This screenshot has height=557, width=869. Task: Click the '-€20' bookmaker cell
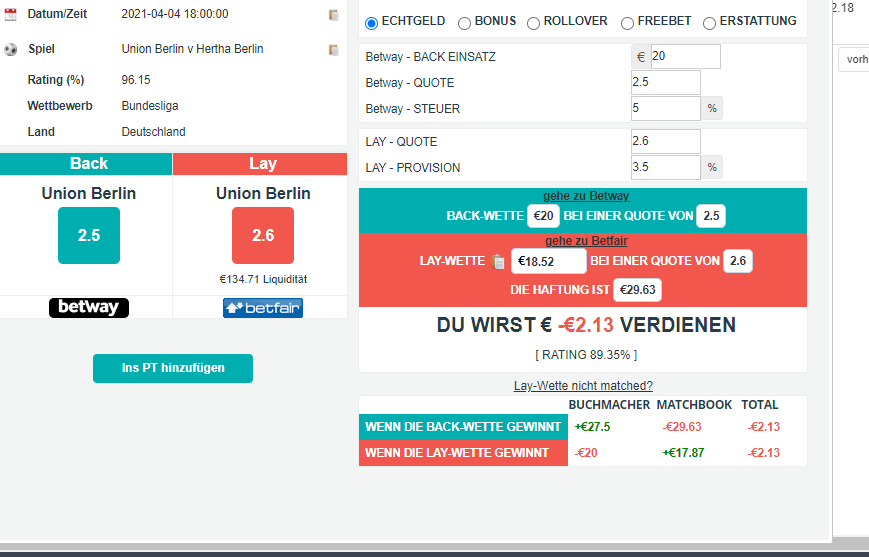tap(586, 453)
